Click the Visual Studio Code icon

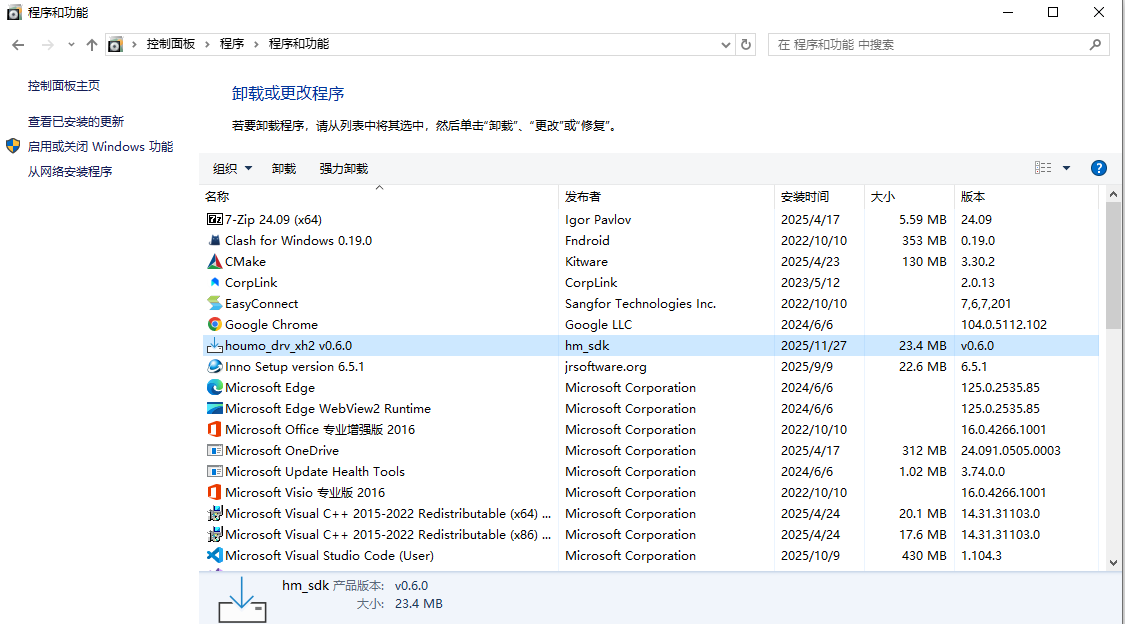coord(215,555)
